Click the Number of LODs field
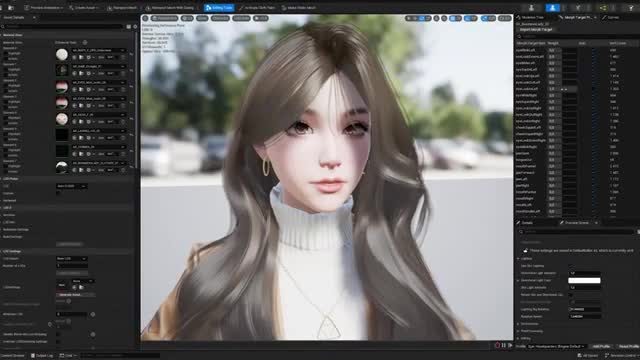 tap(71, 266)
